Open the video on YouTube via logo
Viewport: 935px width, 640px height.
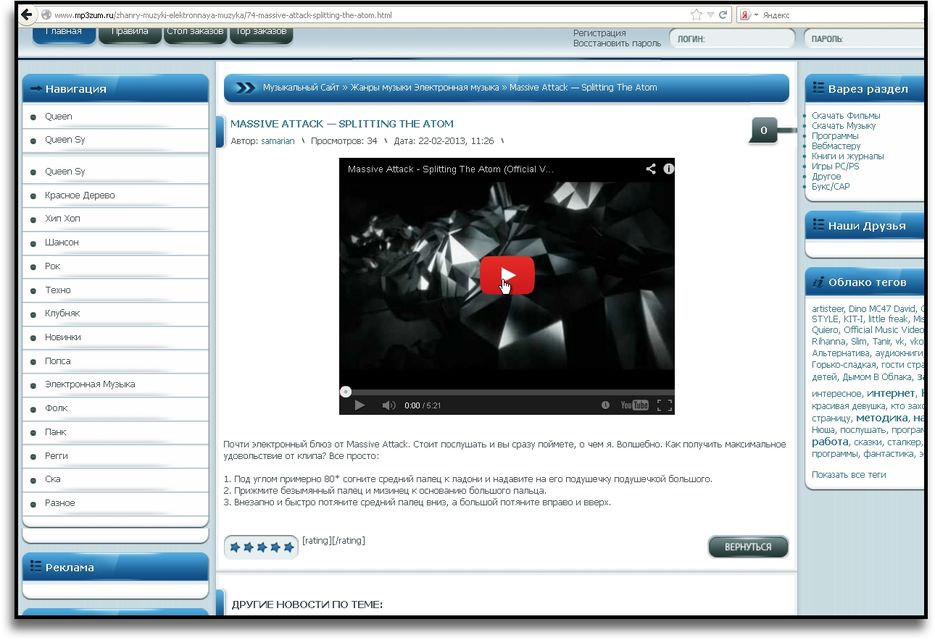(x=634, y=405)
